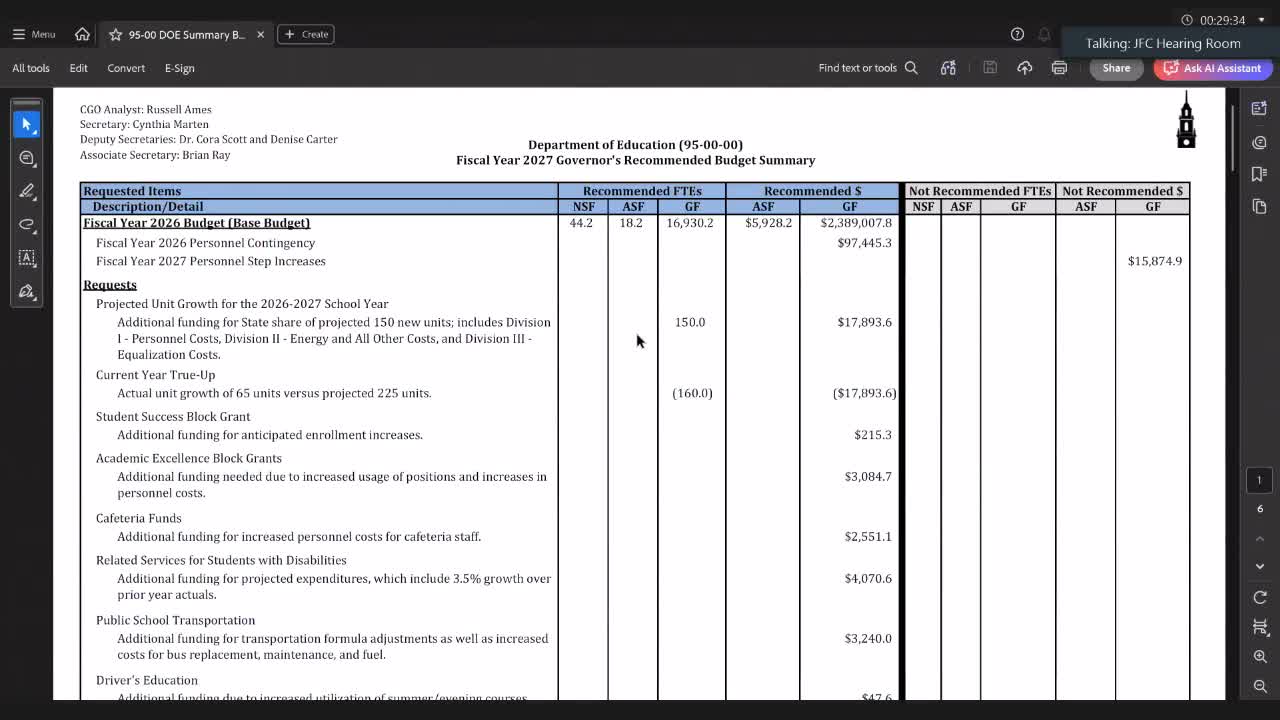Launch Ask AI Assistant
Screen dimensions: 1280x720
coord(1212,68)
